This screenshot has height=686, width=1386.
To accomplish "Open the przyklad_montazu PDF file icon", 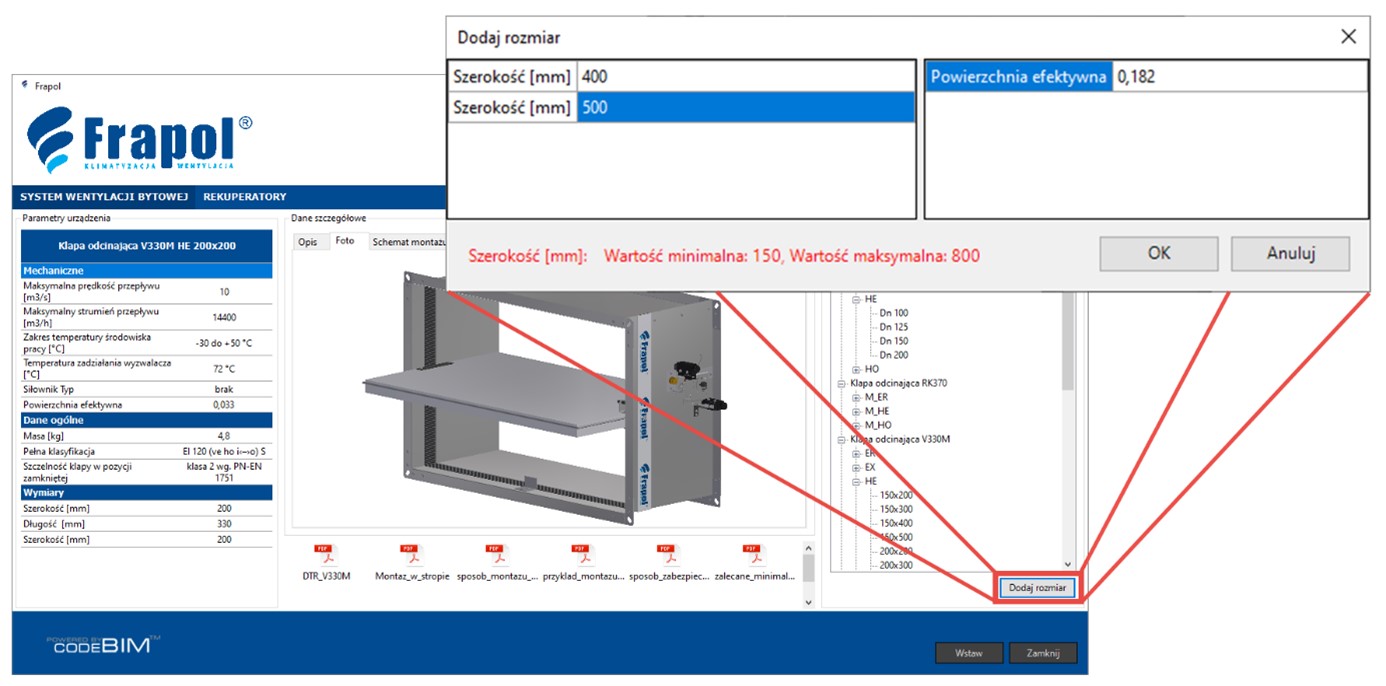I will point(581,556).
